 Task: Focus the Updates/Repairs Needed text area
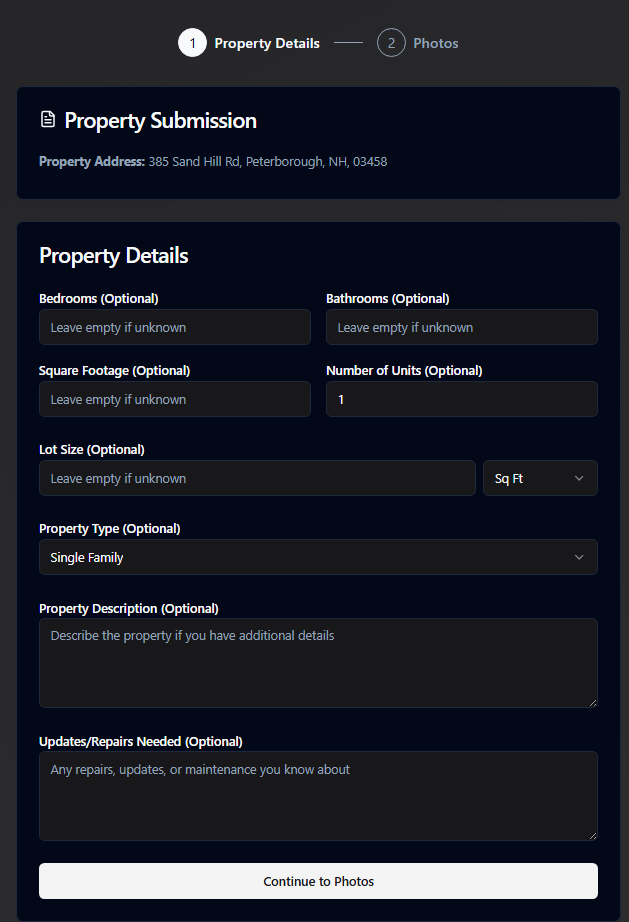(x=318, y=795)
